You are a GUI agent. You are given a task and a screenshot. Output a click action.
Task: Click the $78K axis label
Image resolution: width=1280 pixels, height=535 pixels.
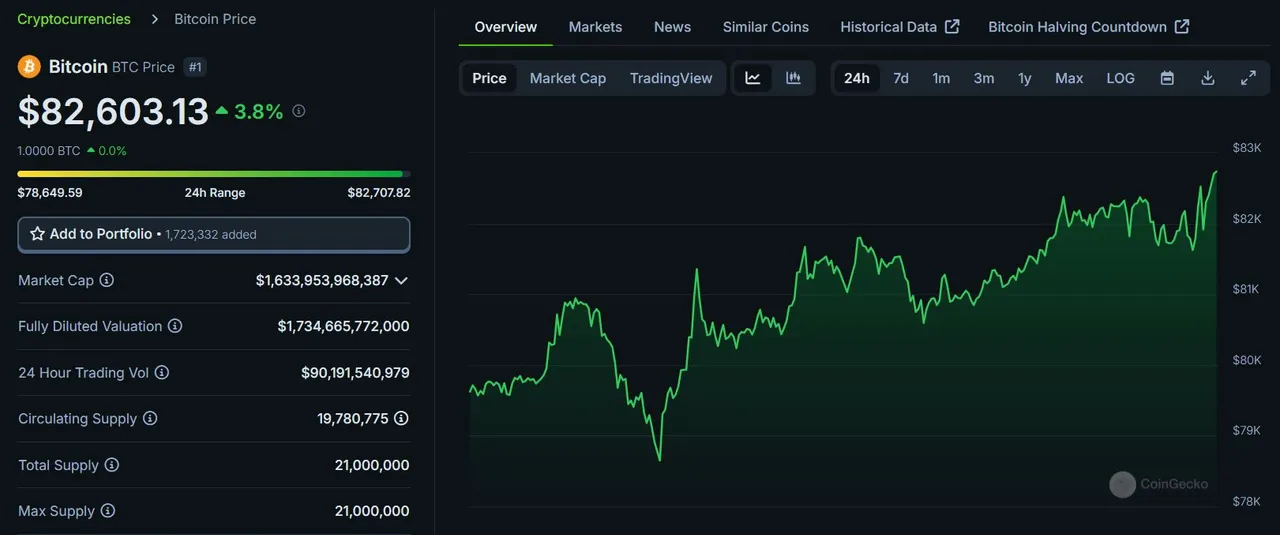coord(1246,501)
